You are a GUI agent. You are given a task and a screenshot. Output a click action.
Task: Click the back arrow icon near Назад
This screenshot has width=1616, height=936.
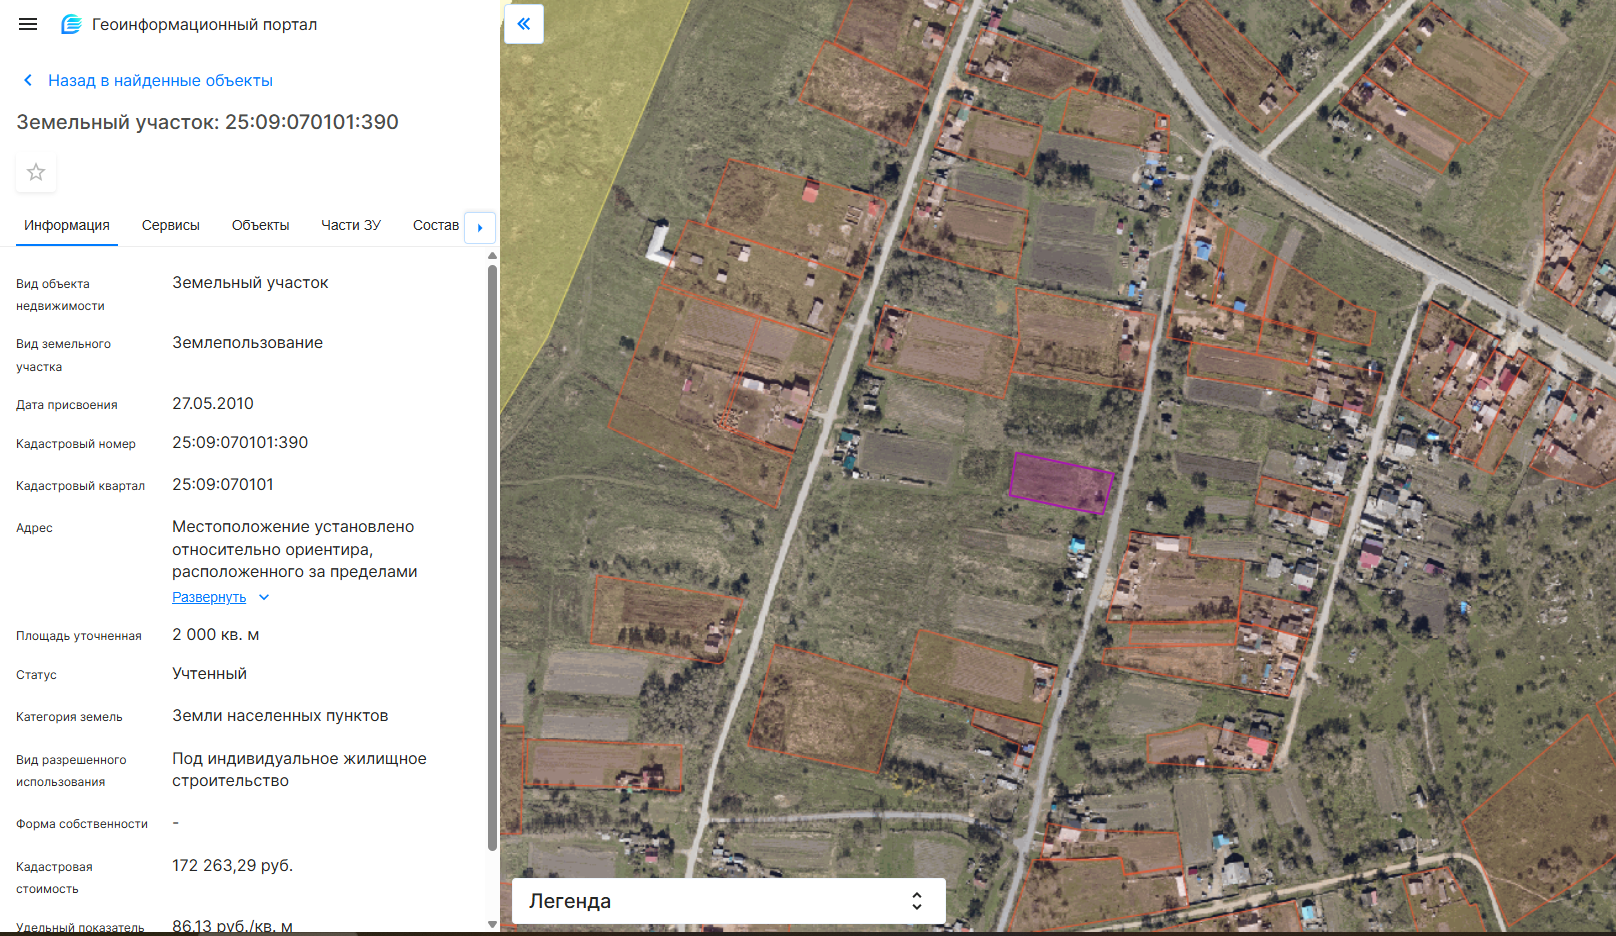[28, 80]
